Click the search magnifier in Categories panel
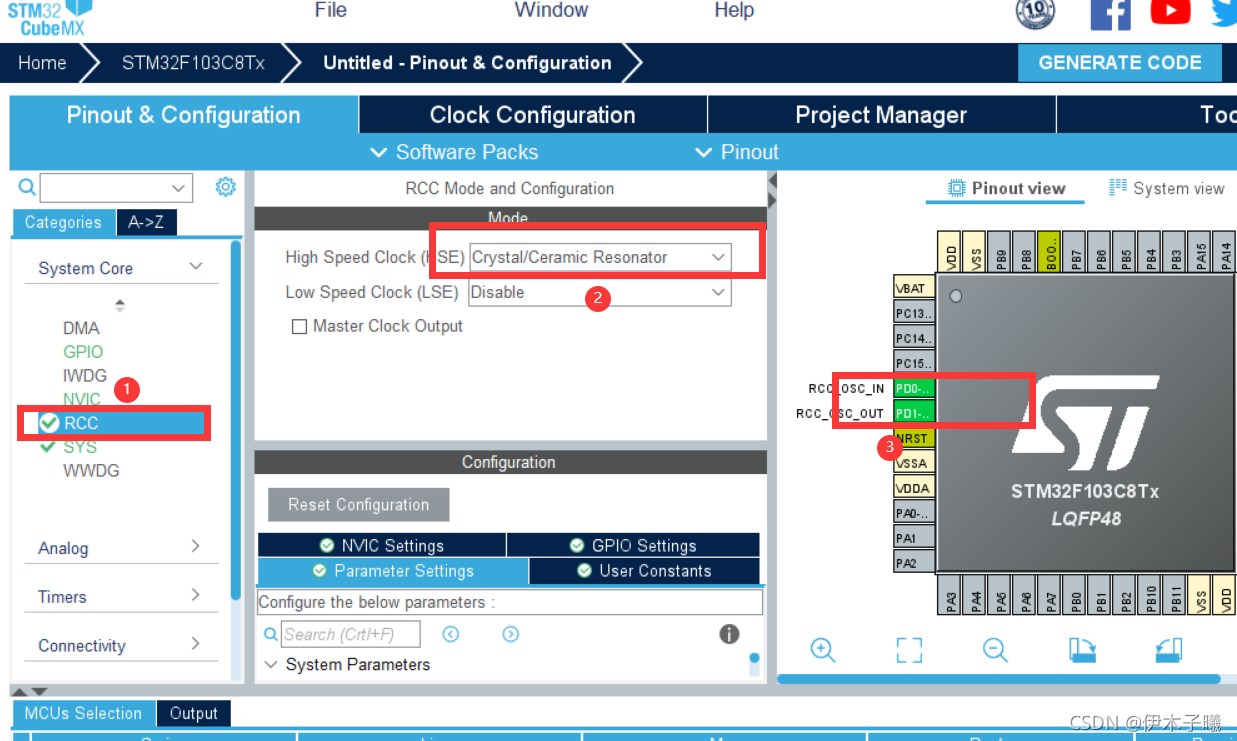1237x741 pixels. click(27, 186)
